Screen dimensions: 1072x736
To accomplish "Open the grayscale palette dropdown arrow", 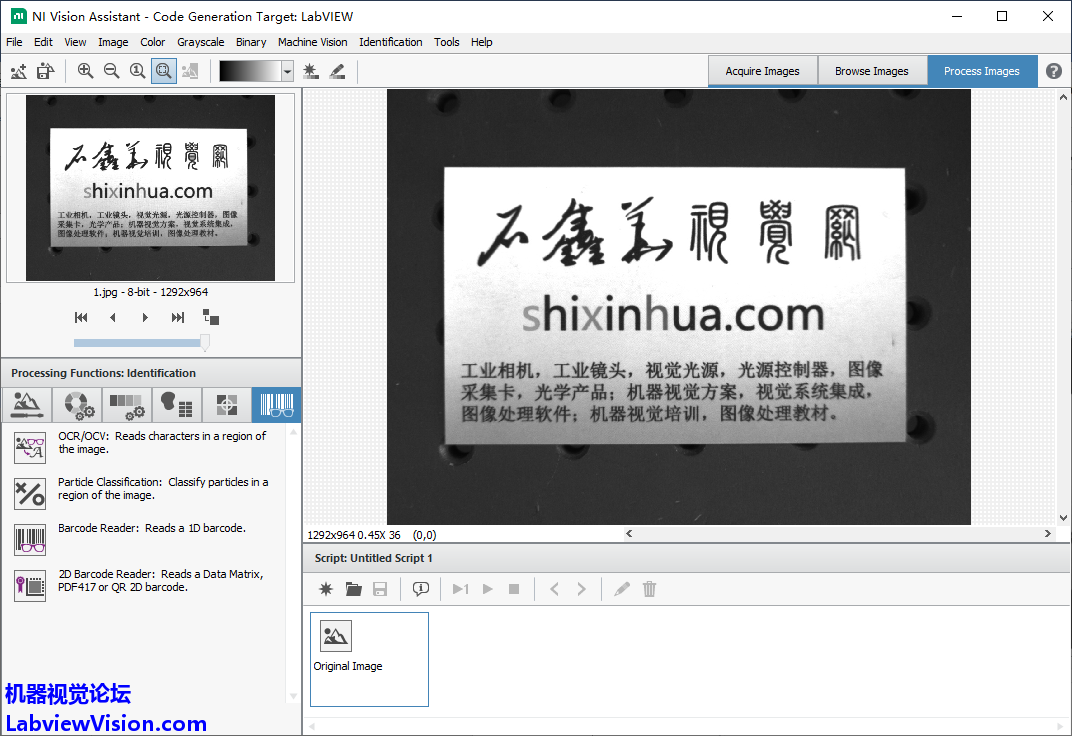I will (288, 71).
